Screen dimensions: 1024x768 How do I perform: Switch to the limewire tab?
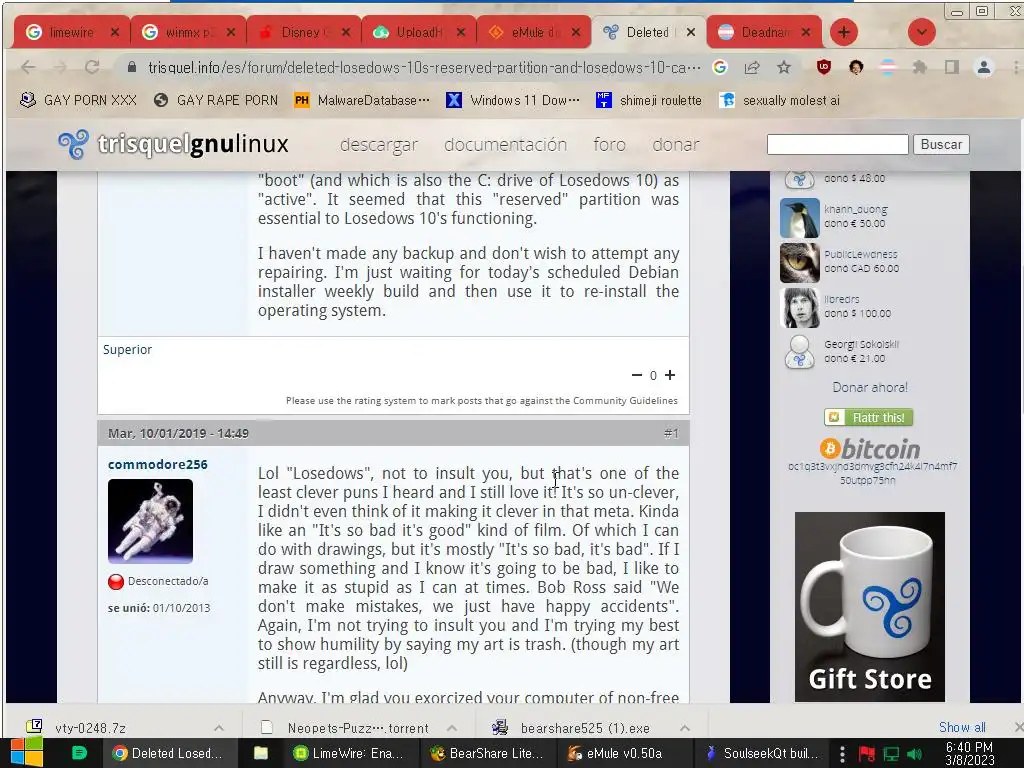(x=71, y=32)
